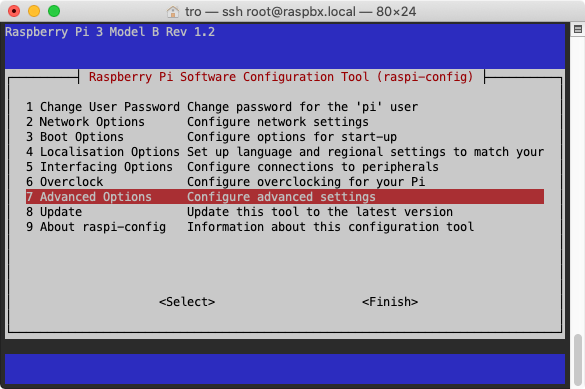Click window title 'ssh root@raspbx.local'
Screen dimensions: 585x389
pos(289,12)
